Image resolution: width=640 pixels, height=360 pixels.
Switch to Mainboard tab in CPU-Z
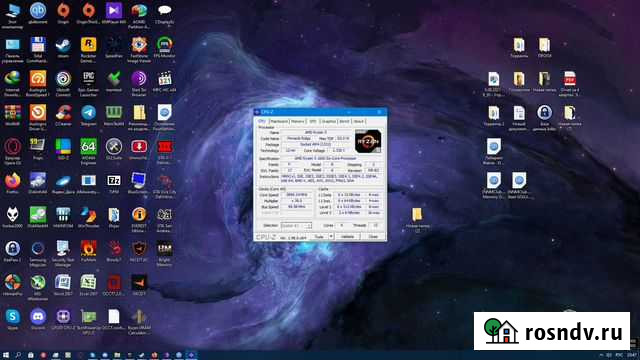click(279, 121)
